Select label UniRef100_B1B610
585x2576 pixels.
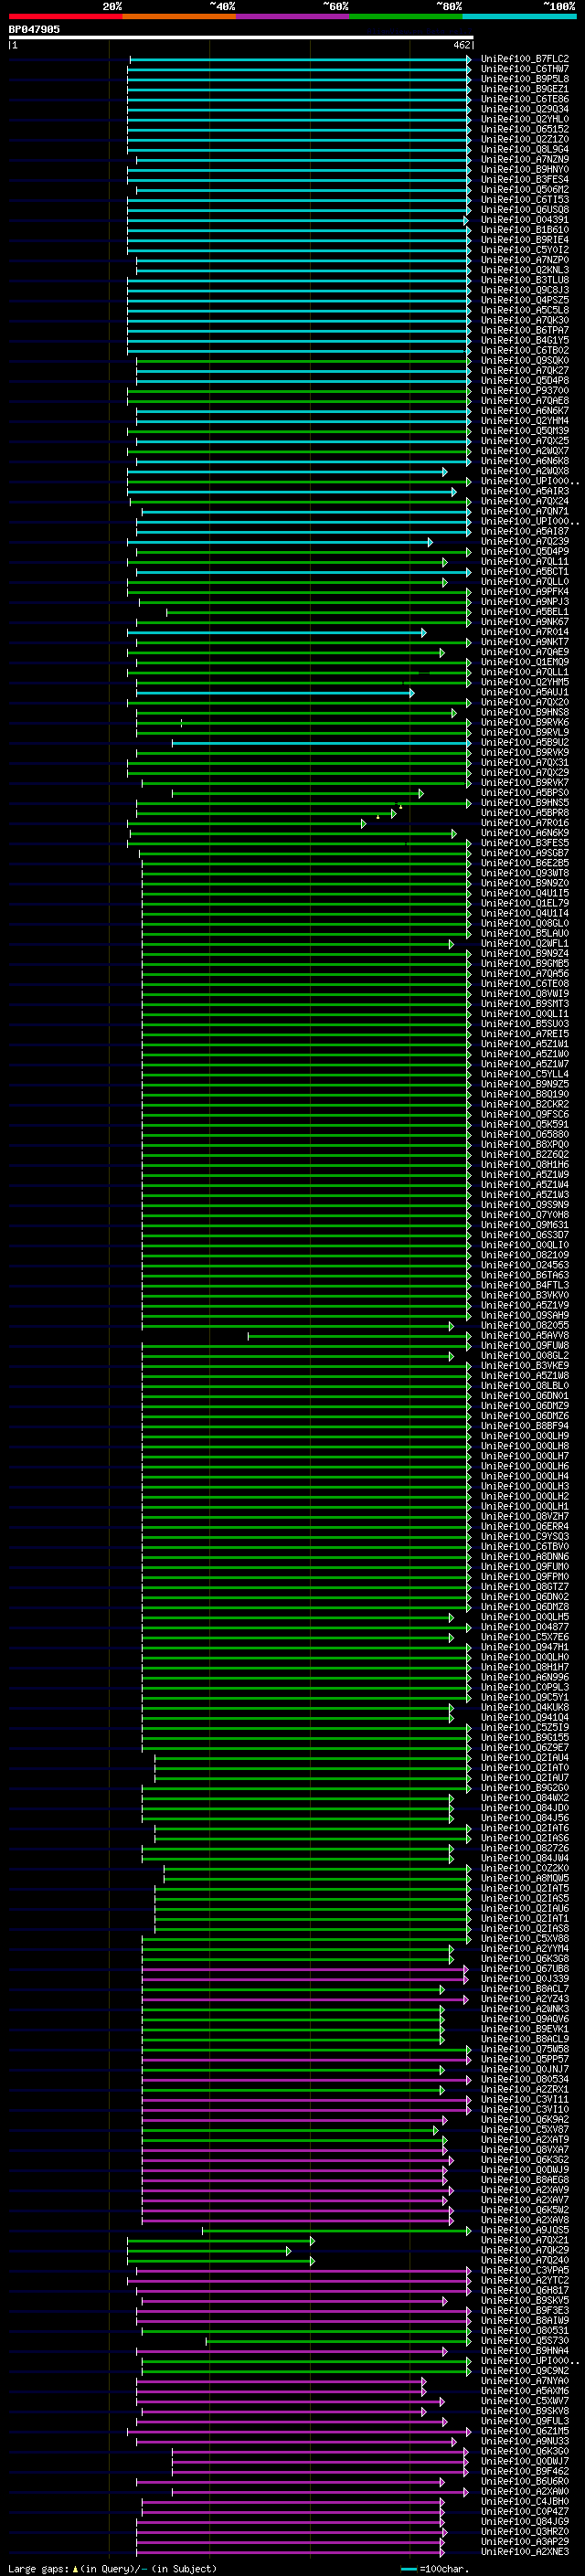click(x=524, y=230)
